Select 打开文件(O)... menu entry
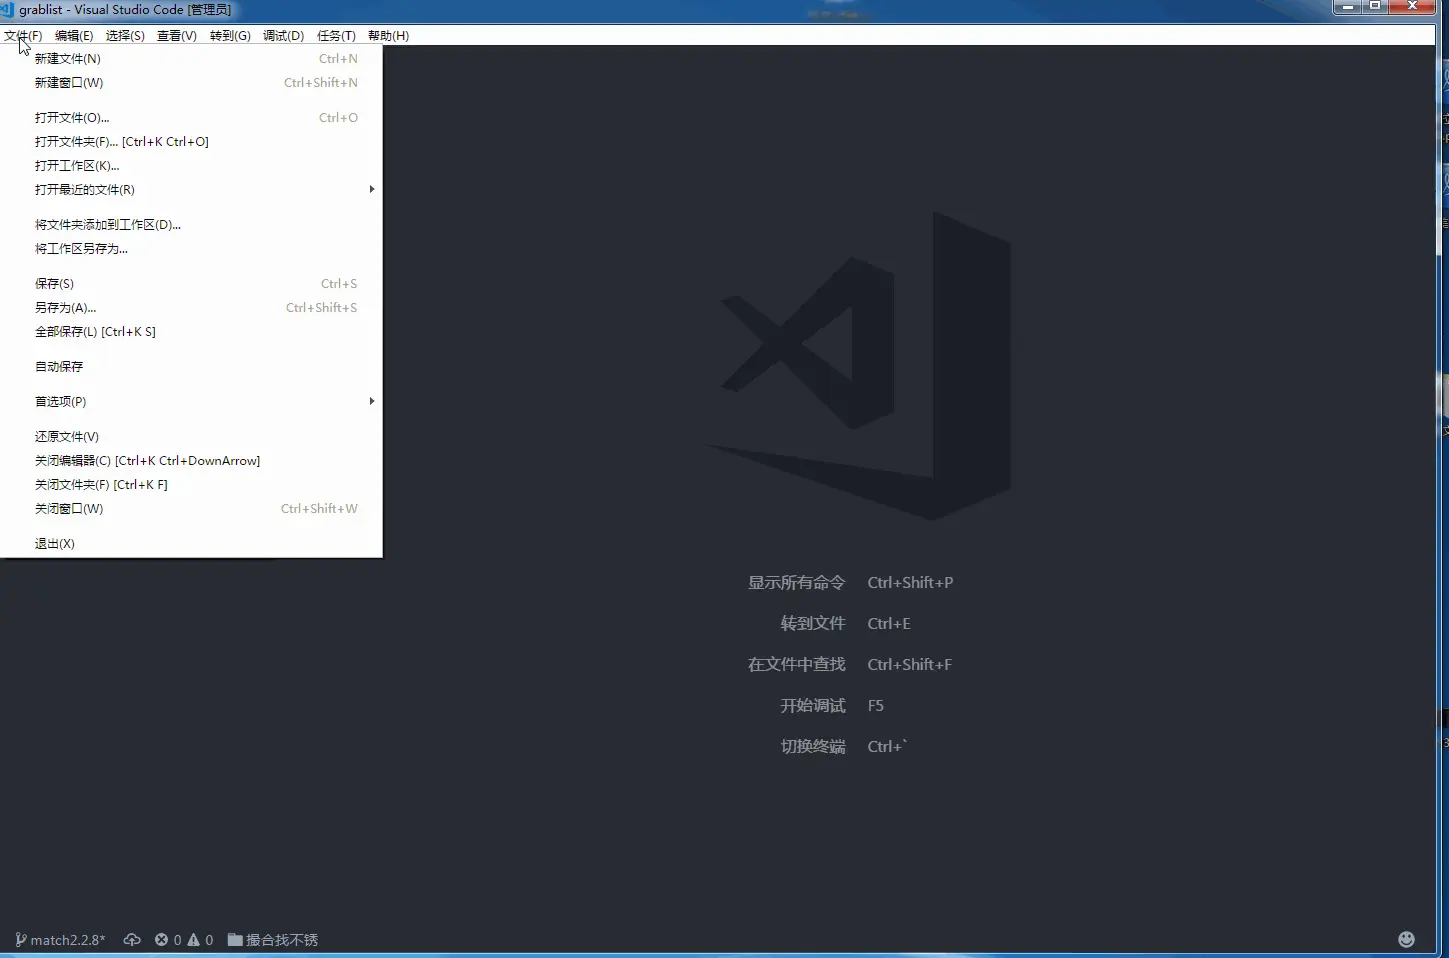 (191, 118)
